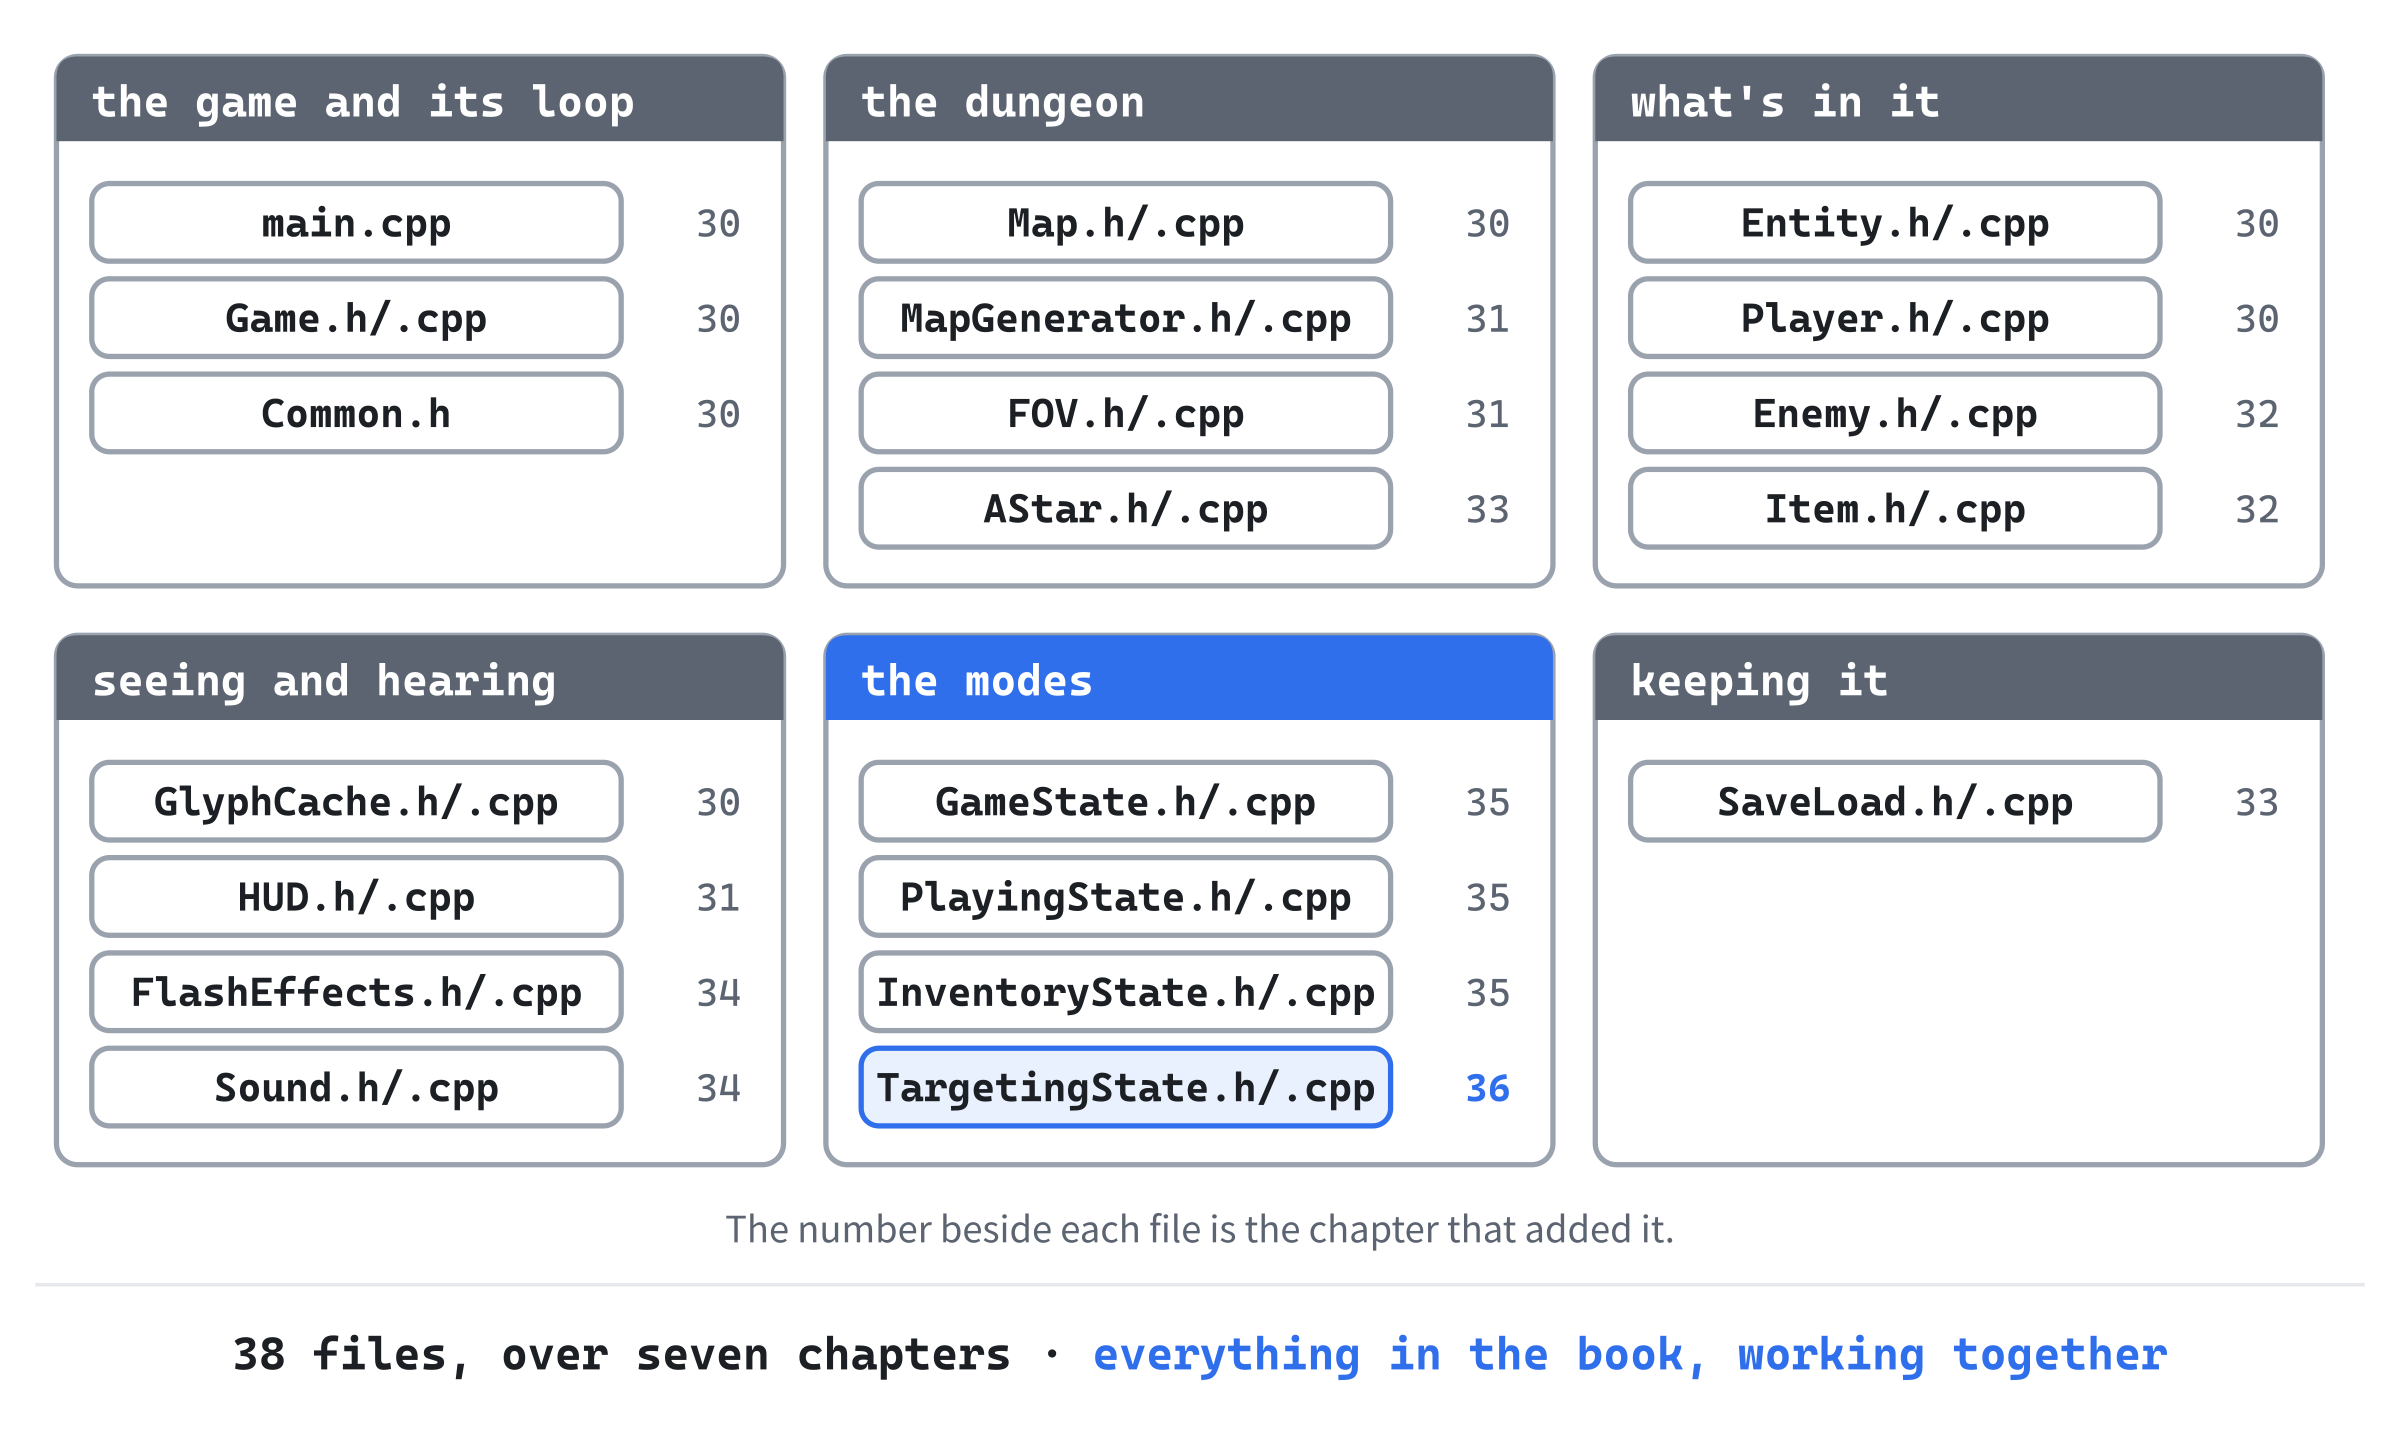The image size is (2400, 1440).
Task: Click the 'the game and its loop' header
Action: coord(420,99)
